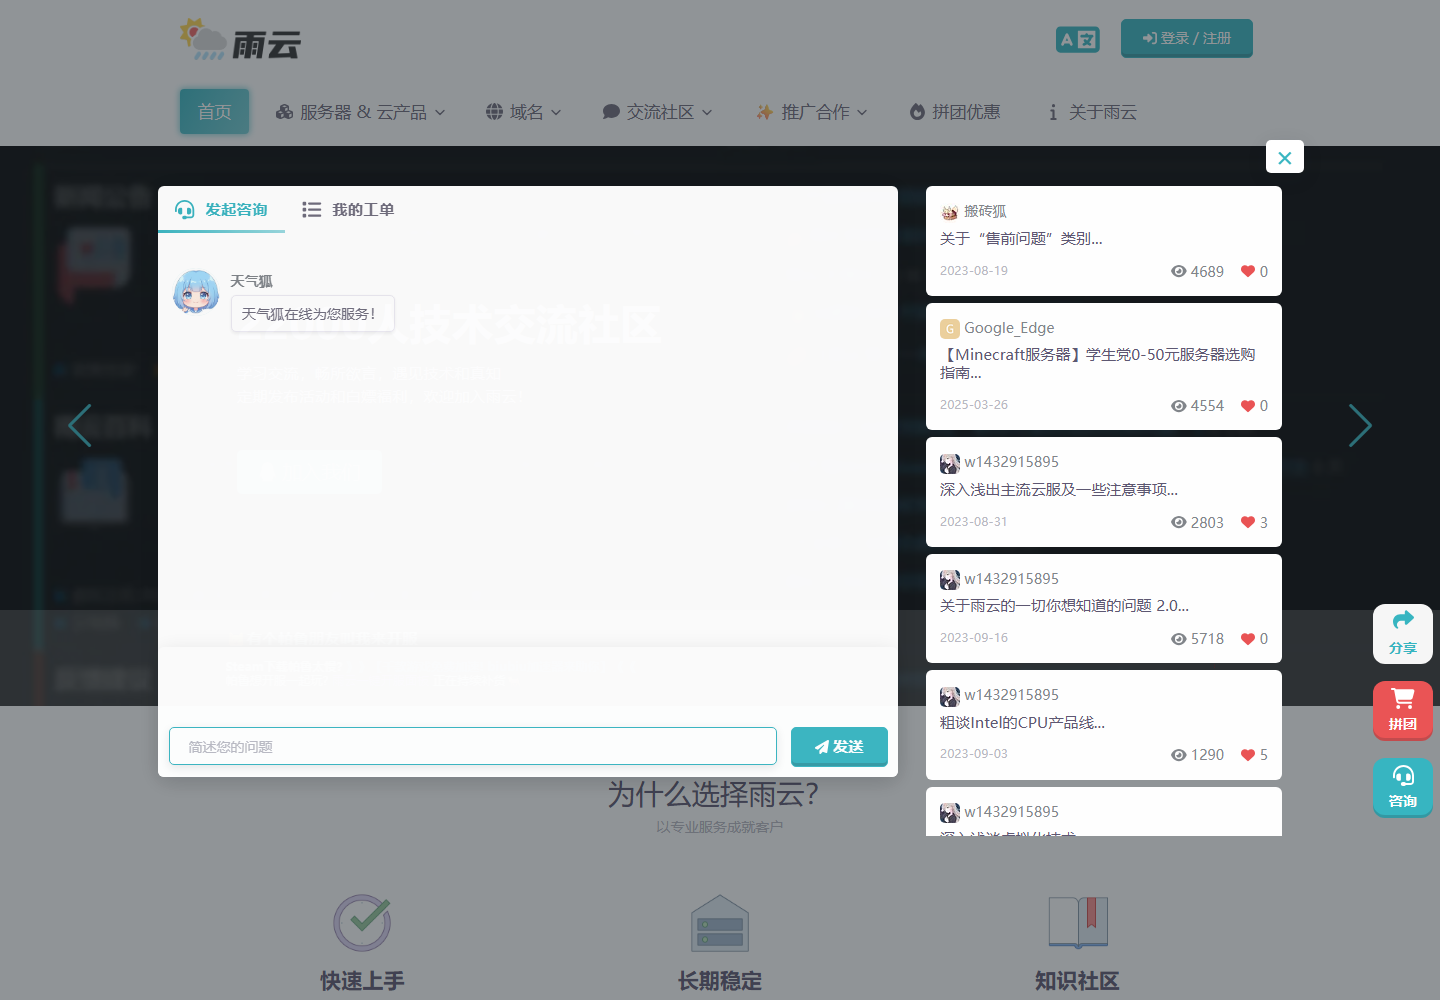
Task: Click the 知识社区 book icon
Action: (1078, 922)
